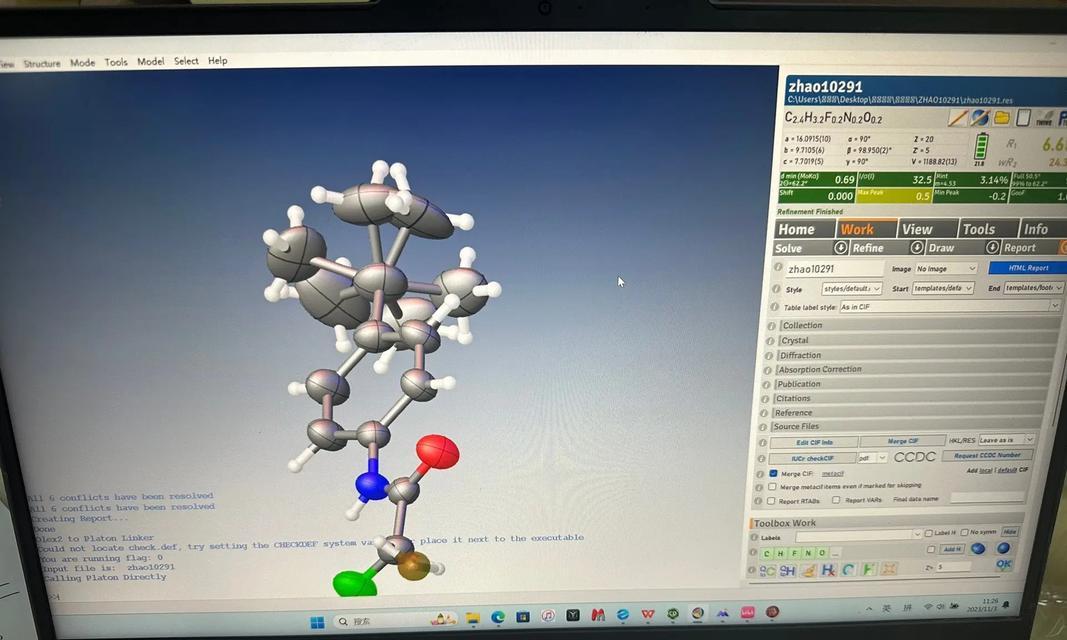Click the Edit CIF Info button

[x=814, y=442]
